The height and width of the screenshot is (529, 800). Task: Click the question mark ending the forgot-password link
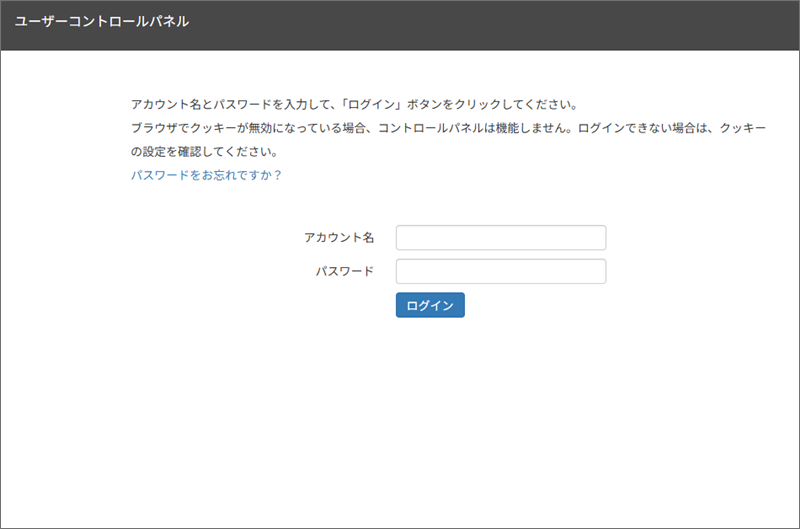(x=277, y=175)
